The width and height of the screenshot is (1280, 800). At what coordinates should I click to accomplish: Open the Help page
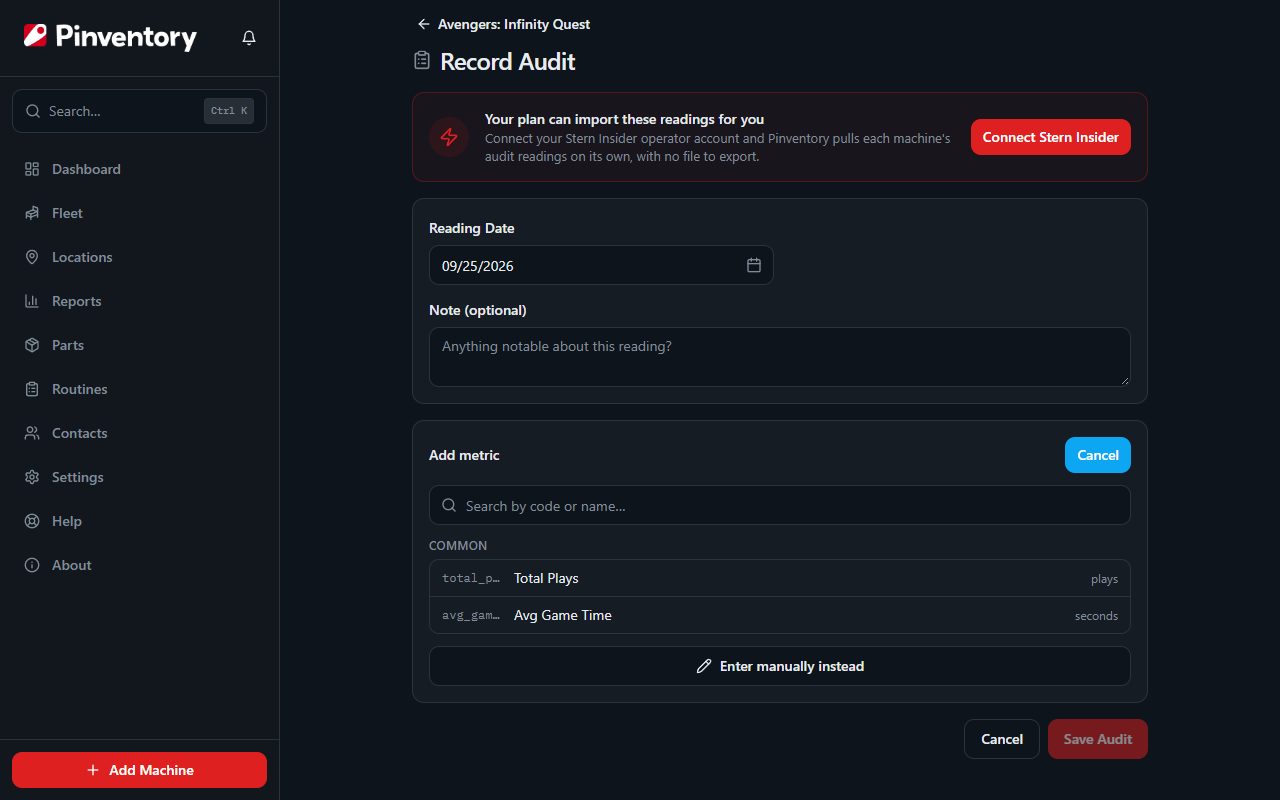pos(140,521)
